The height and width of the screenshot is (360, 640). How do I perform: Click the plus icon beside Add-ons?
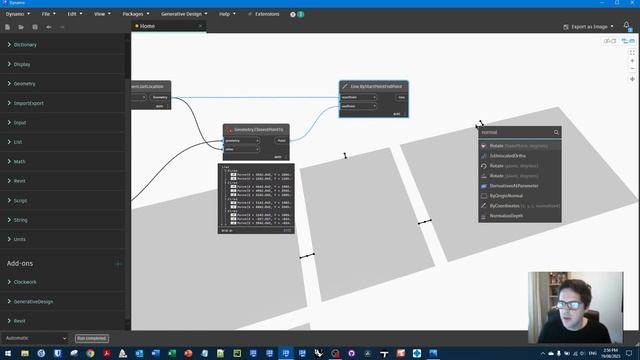pos(118,264)
